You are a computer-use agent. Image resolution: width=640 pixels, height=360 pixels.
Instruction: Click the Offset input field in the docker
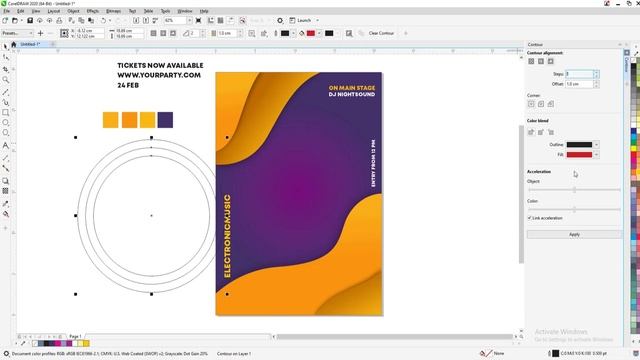click(579, 84)
